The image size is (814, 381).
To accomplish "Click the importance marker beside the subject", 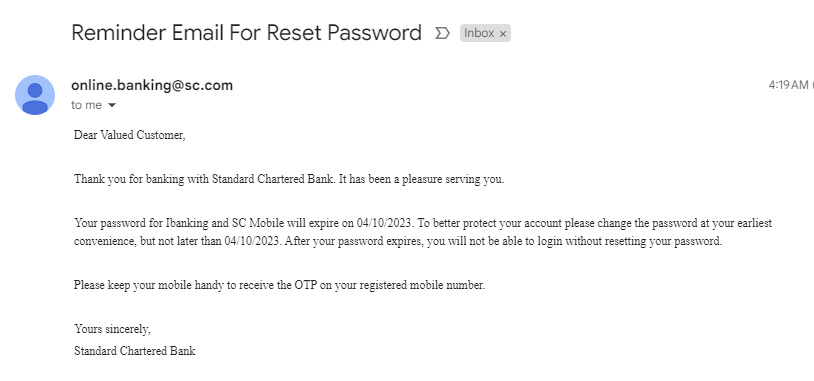I will pyautogui.click(x=442, y=33).
